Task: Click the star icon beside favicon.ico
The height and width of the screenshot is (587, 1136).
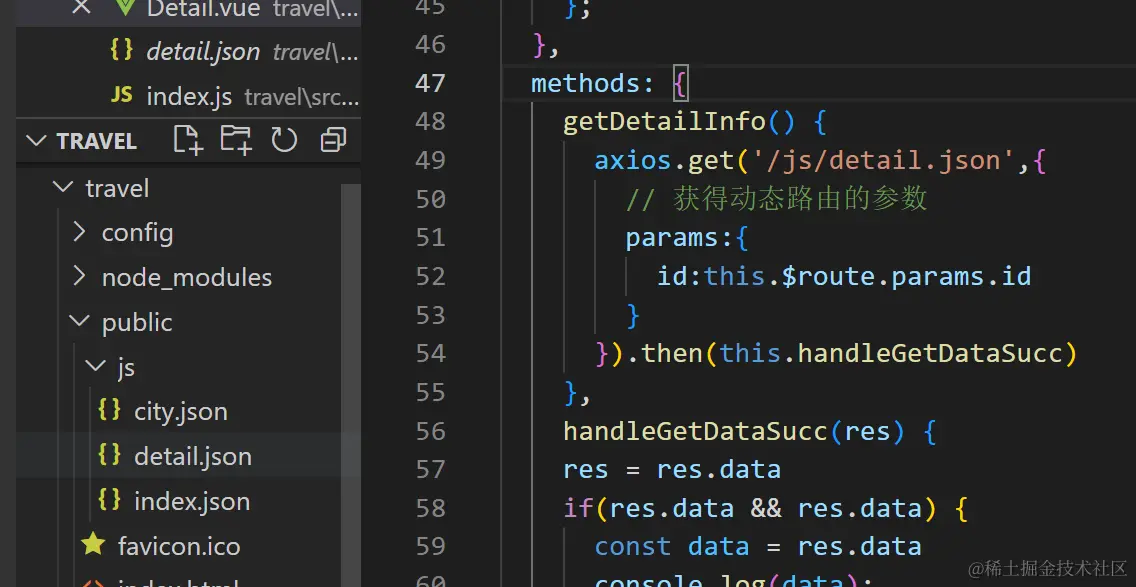Action: (93, 544)
